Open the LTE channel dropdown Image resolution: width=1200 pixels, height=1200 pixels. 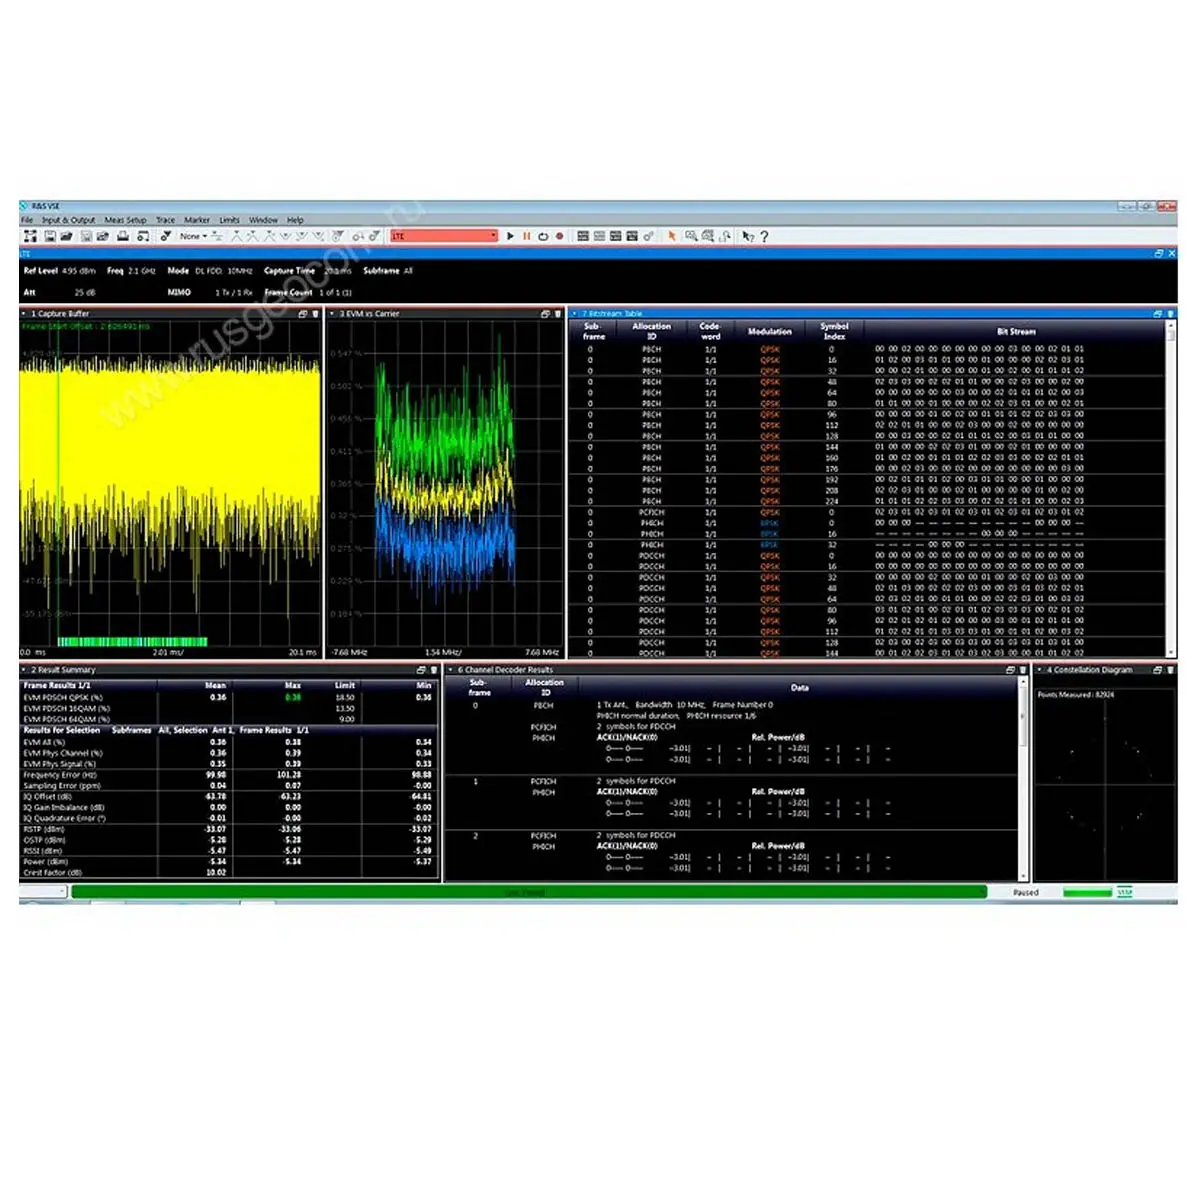pos(493,236)
